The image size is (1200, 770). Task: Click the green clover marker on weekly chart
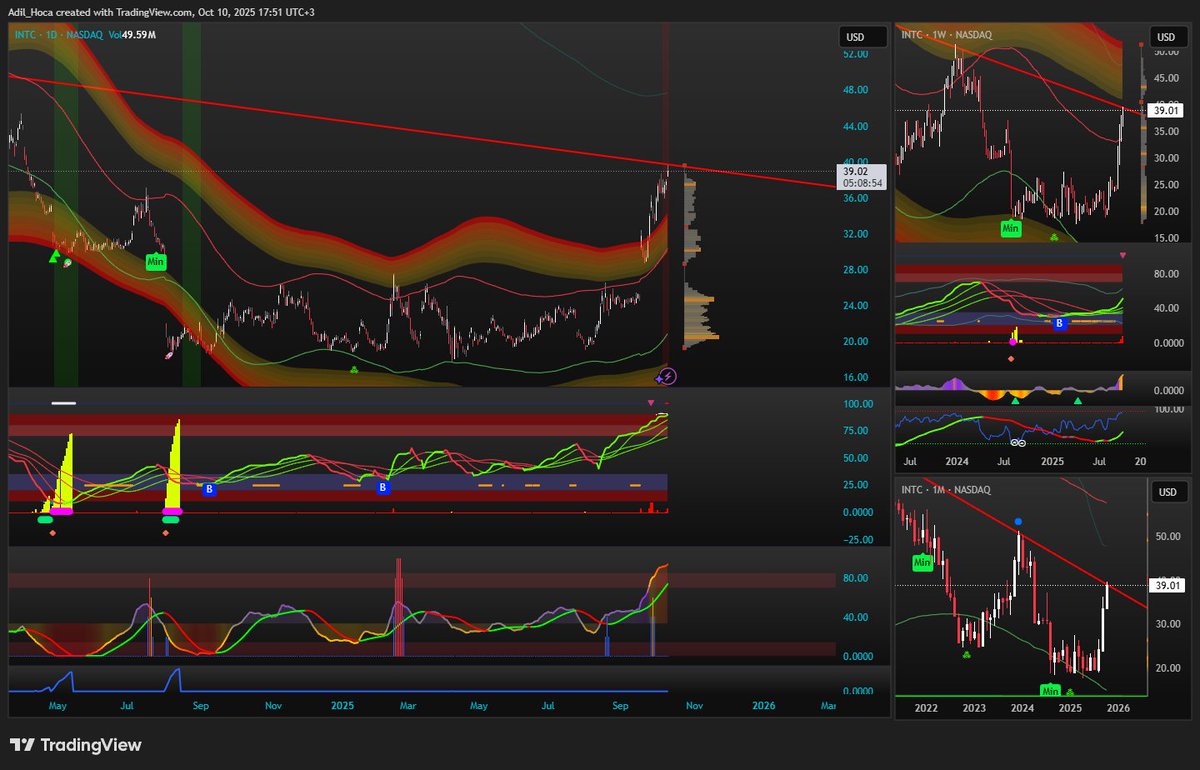(1054, 238)
